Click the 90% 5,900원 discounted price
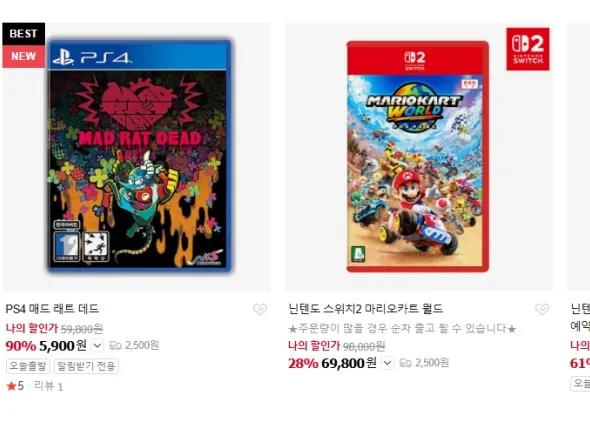The image size is (590, 442). (46, 345)
